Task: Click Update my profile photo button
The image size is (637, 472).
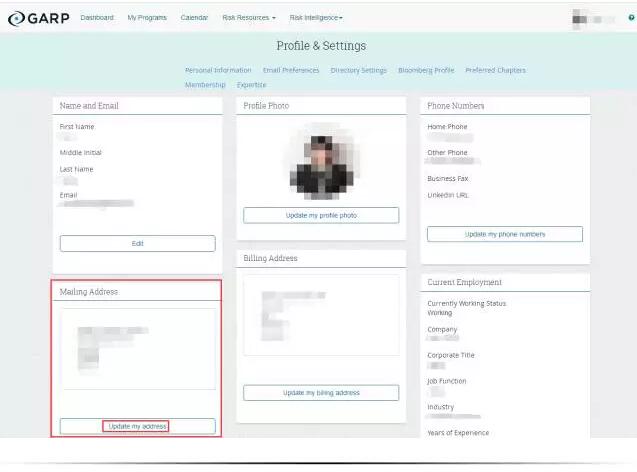Action: (x=321, y=215)
